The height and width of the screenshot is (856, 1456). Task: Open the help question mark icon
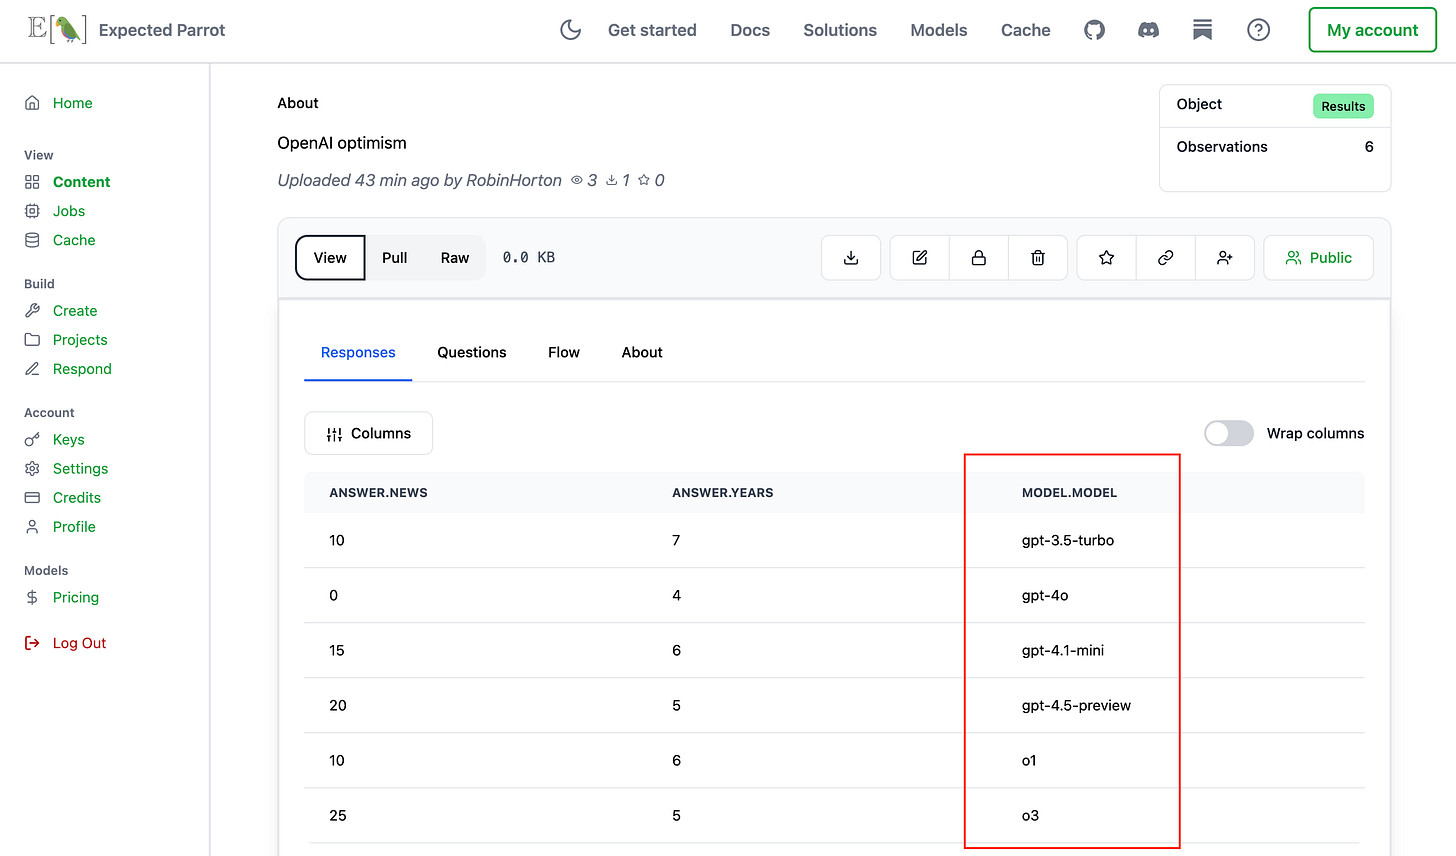[1259, 30]
